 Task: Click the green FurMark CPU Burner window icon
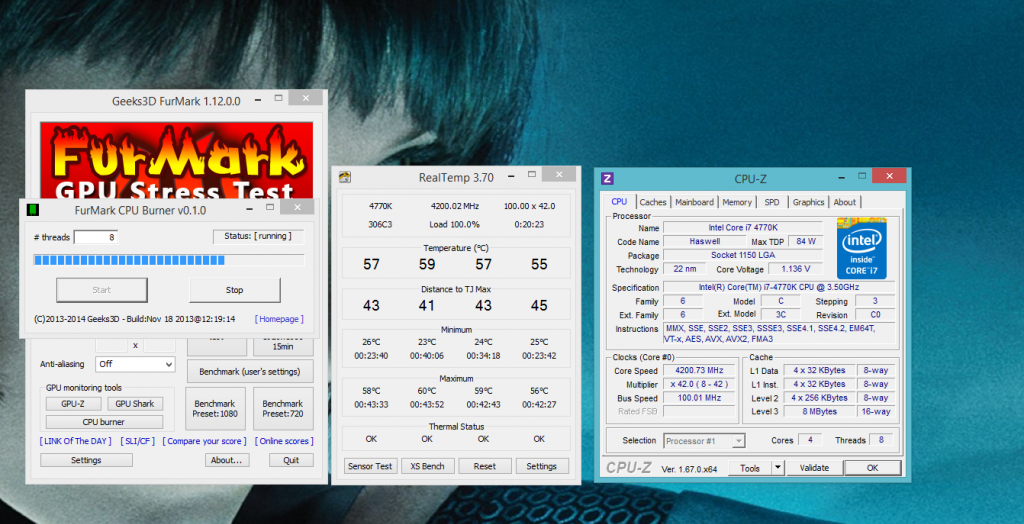[32, 209]
